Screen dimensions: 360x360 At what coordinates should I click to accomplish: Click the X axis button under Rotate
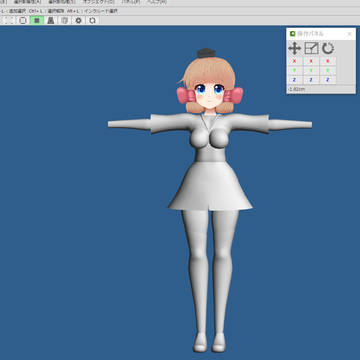click(328, 61)
